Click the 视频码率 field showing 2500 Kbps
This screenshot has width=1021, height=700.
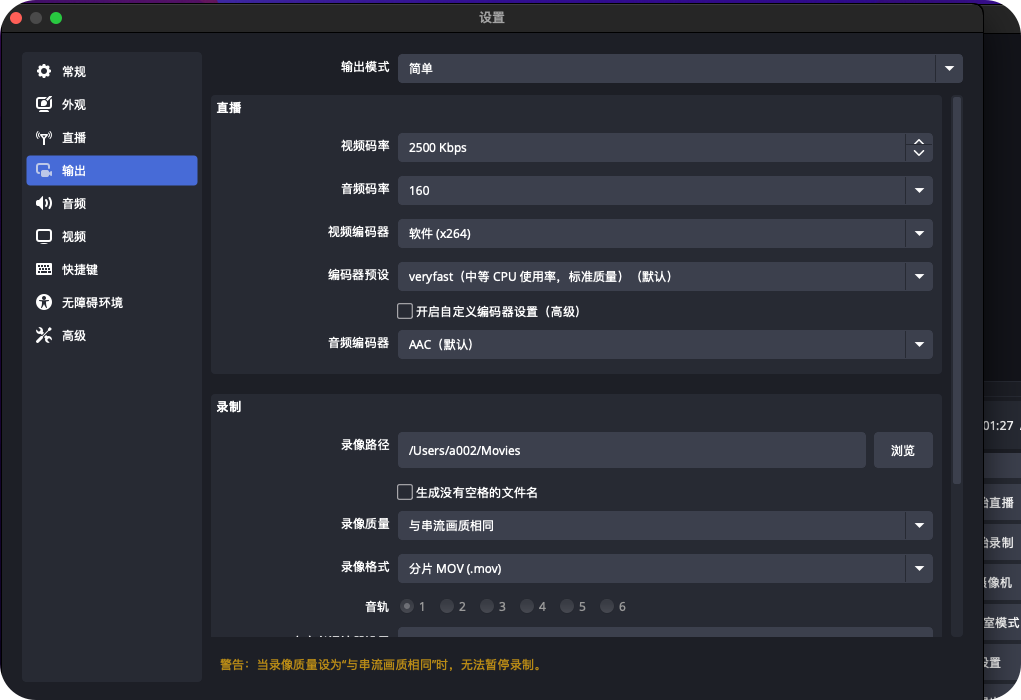pos(651,147)
